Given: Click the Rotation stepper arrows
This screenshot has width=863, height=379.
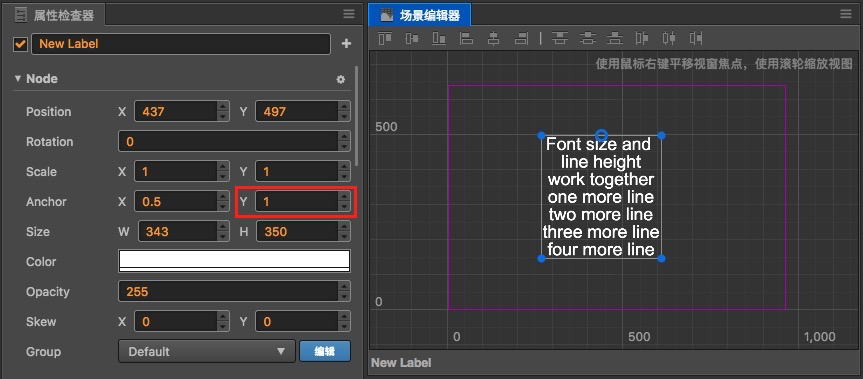Looking at the screenshot, I should tap(345, 141).
